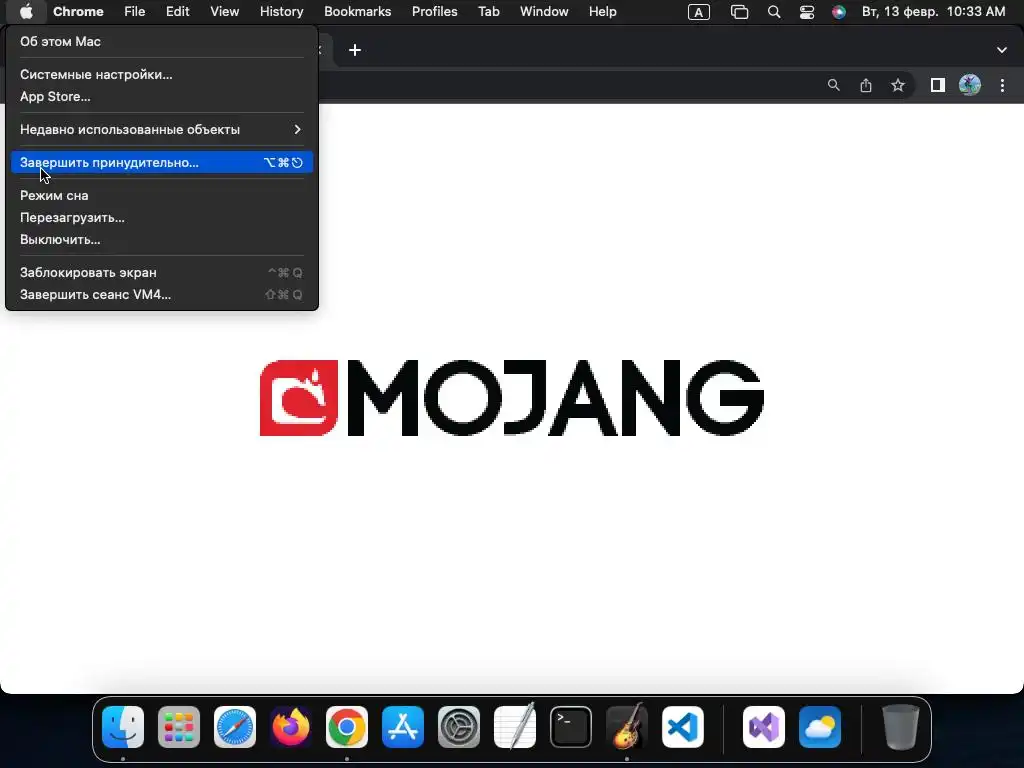Expand the tab search chevron
The height and width of the screenshot is (768, 1024).
(1002, 50)
